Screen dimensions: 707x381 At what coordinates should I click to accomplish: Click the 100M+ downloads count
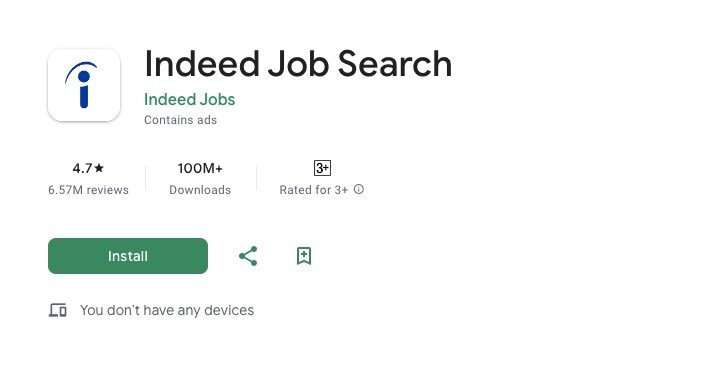click(200, 168)
